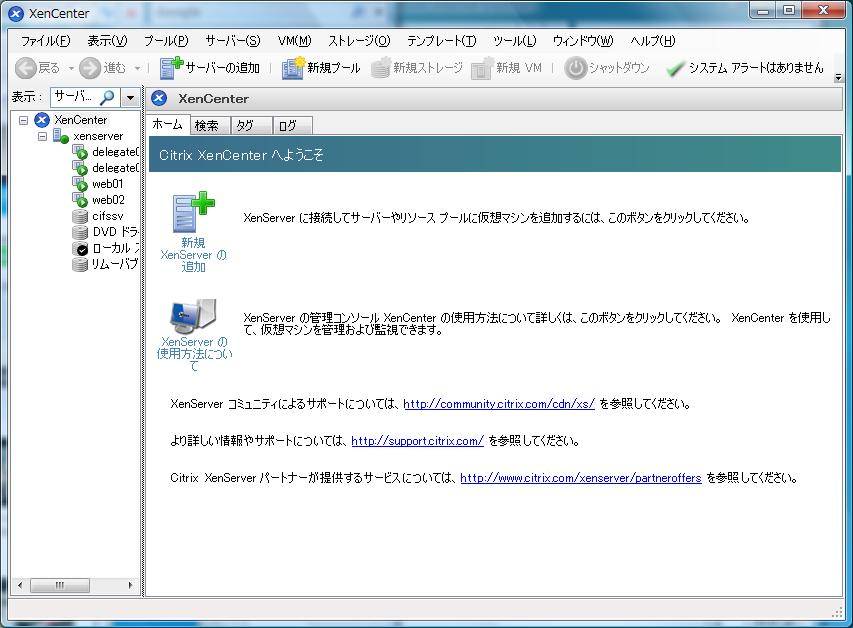The height and width of the screenshot is (628, 853).
Task: Open the Back history dropdown arrow
Action: click(71, 69)
